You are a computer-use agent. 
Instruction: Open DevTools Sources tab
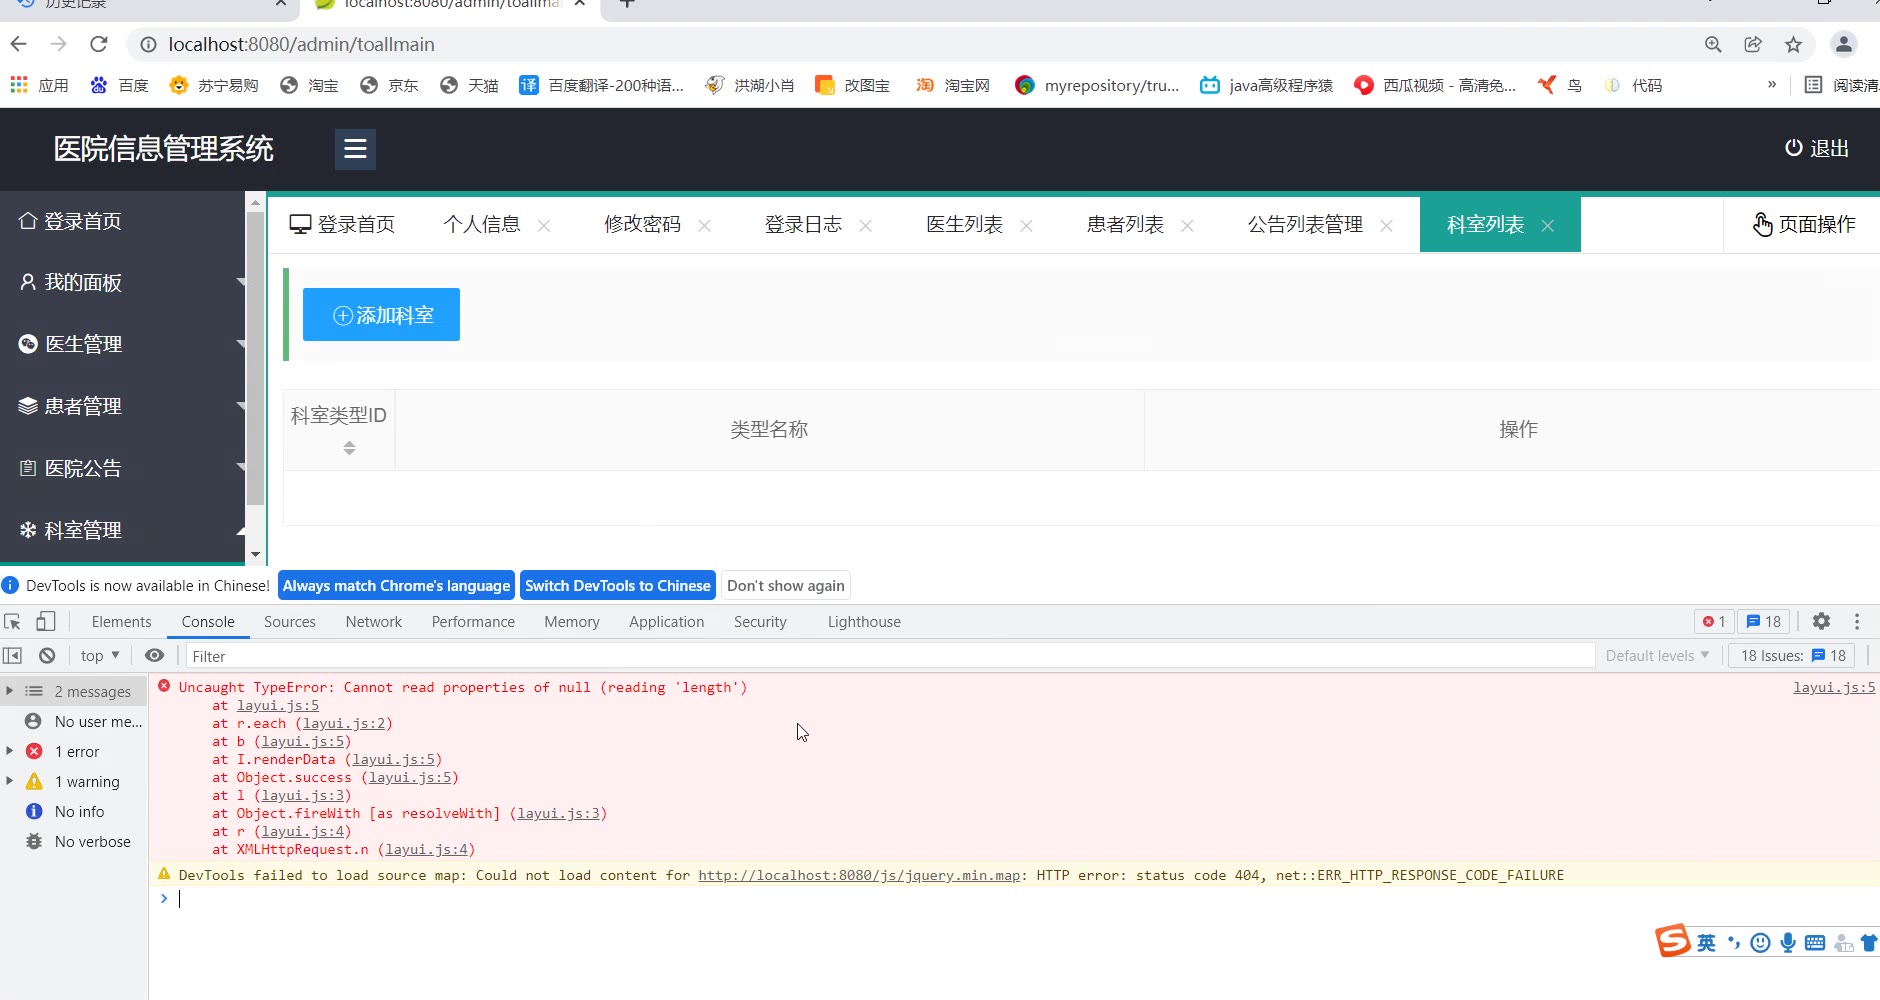click(x=290, y=622)
